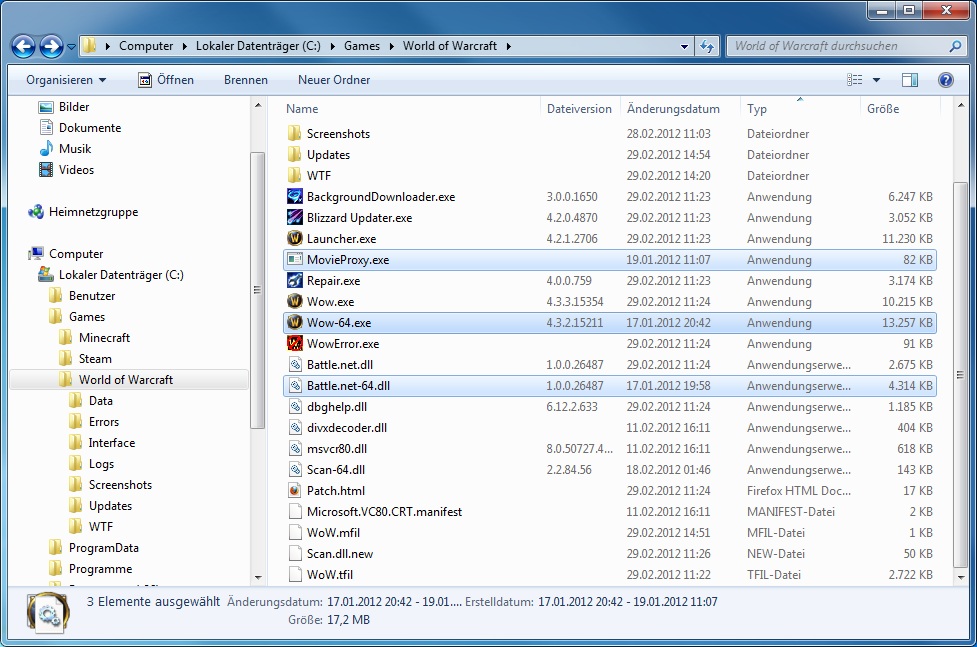Select the Screenshots folder in file list

click(x=329, y=134)
